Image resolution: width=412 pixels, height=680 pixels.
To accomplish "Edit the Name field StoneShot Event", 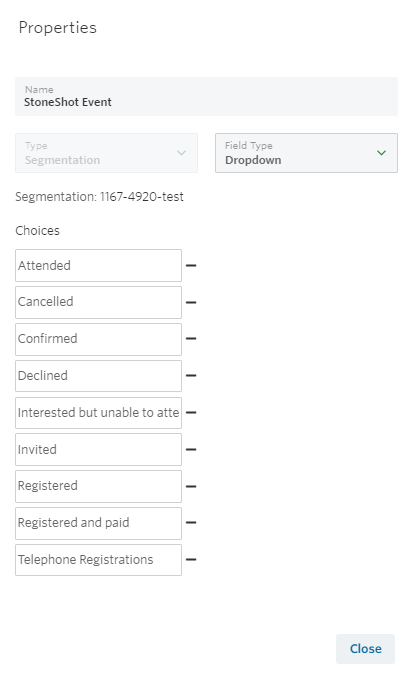I will [206, 96].
